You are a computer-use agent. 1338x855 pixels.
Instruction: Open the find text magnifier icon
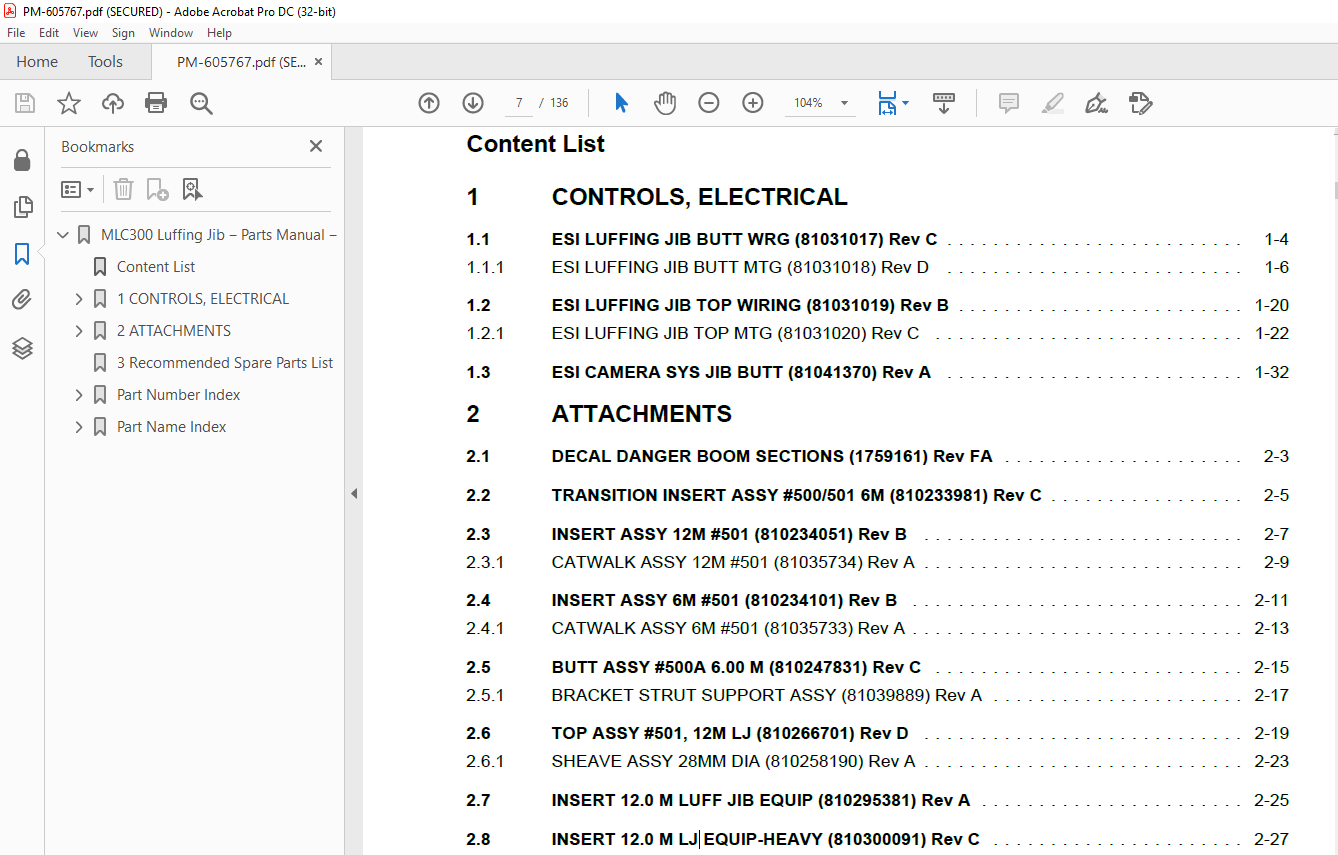201,103
